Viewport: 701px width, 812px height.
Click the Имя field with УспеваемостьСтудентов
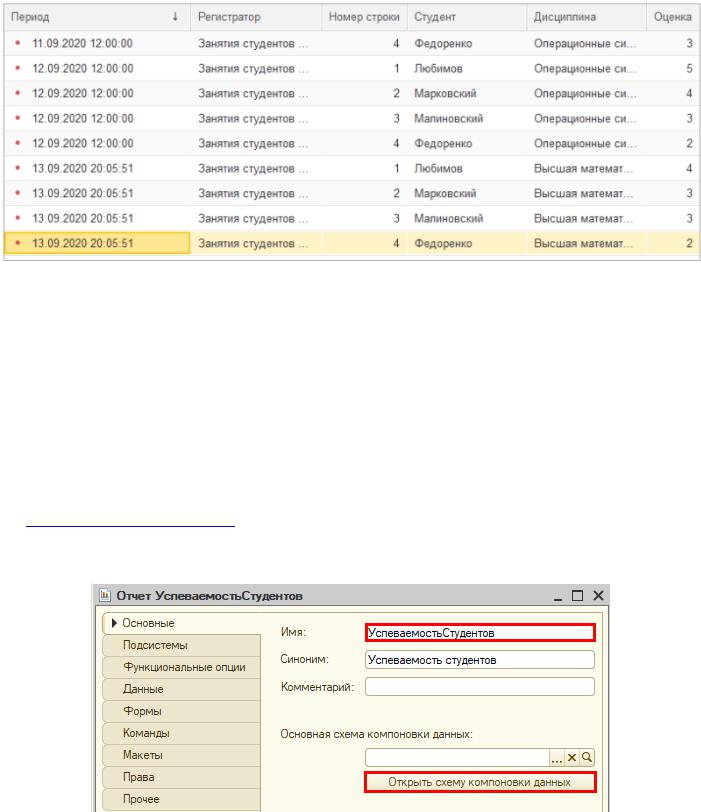pos(480,633)
